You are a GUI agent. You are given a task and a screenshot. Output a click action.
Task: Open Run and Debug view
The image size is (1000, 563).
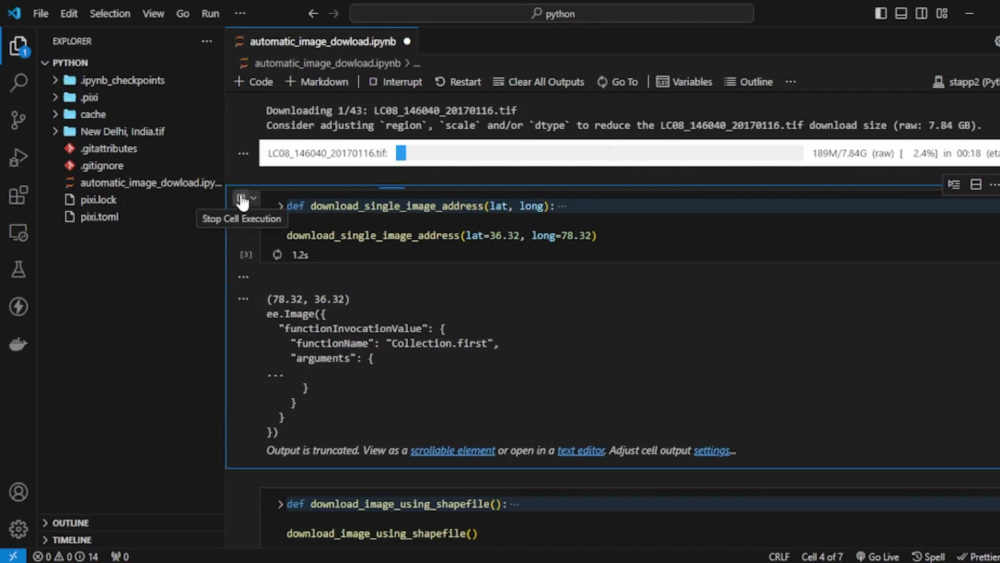[x=18, y=157]
